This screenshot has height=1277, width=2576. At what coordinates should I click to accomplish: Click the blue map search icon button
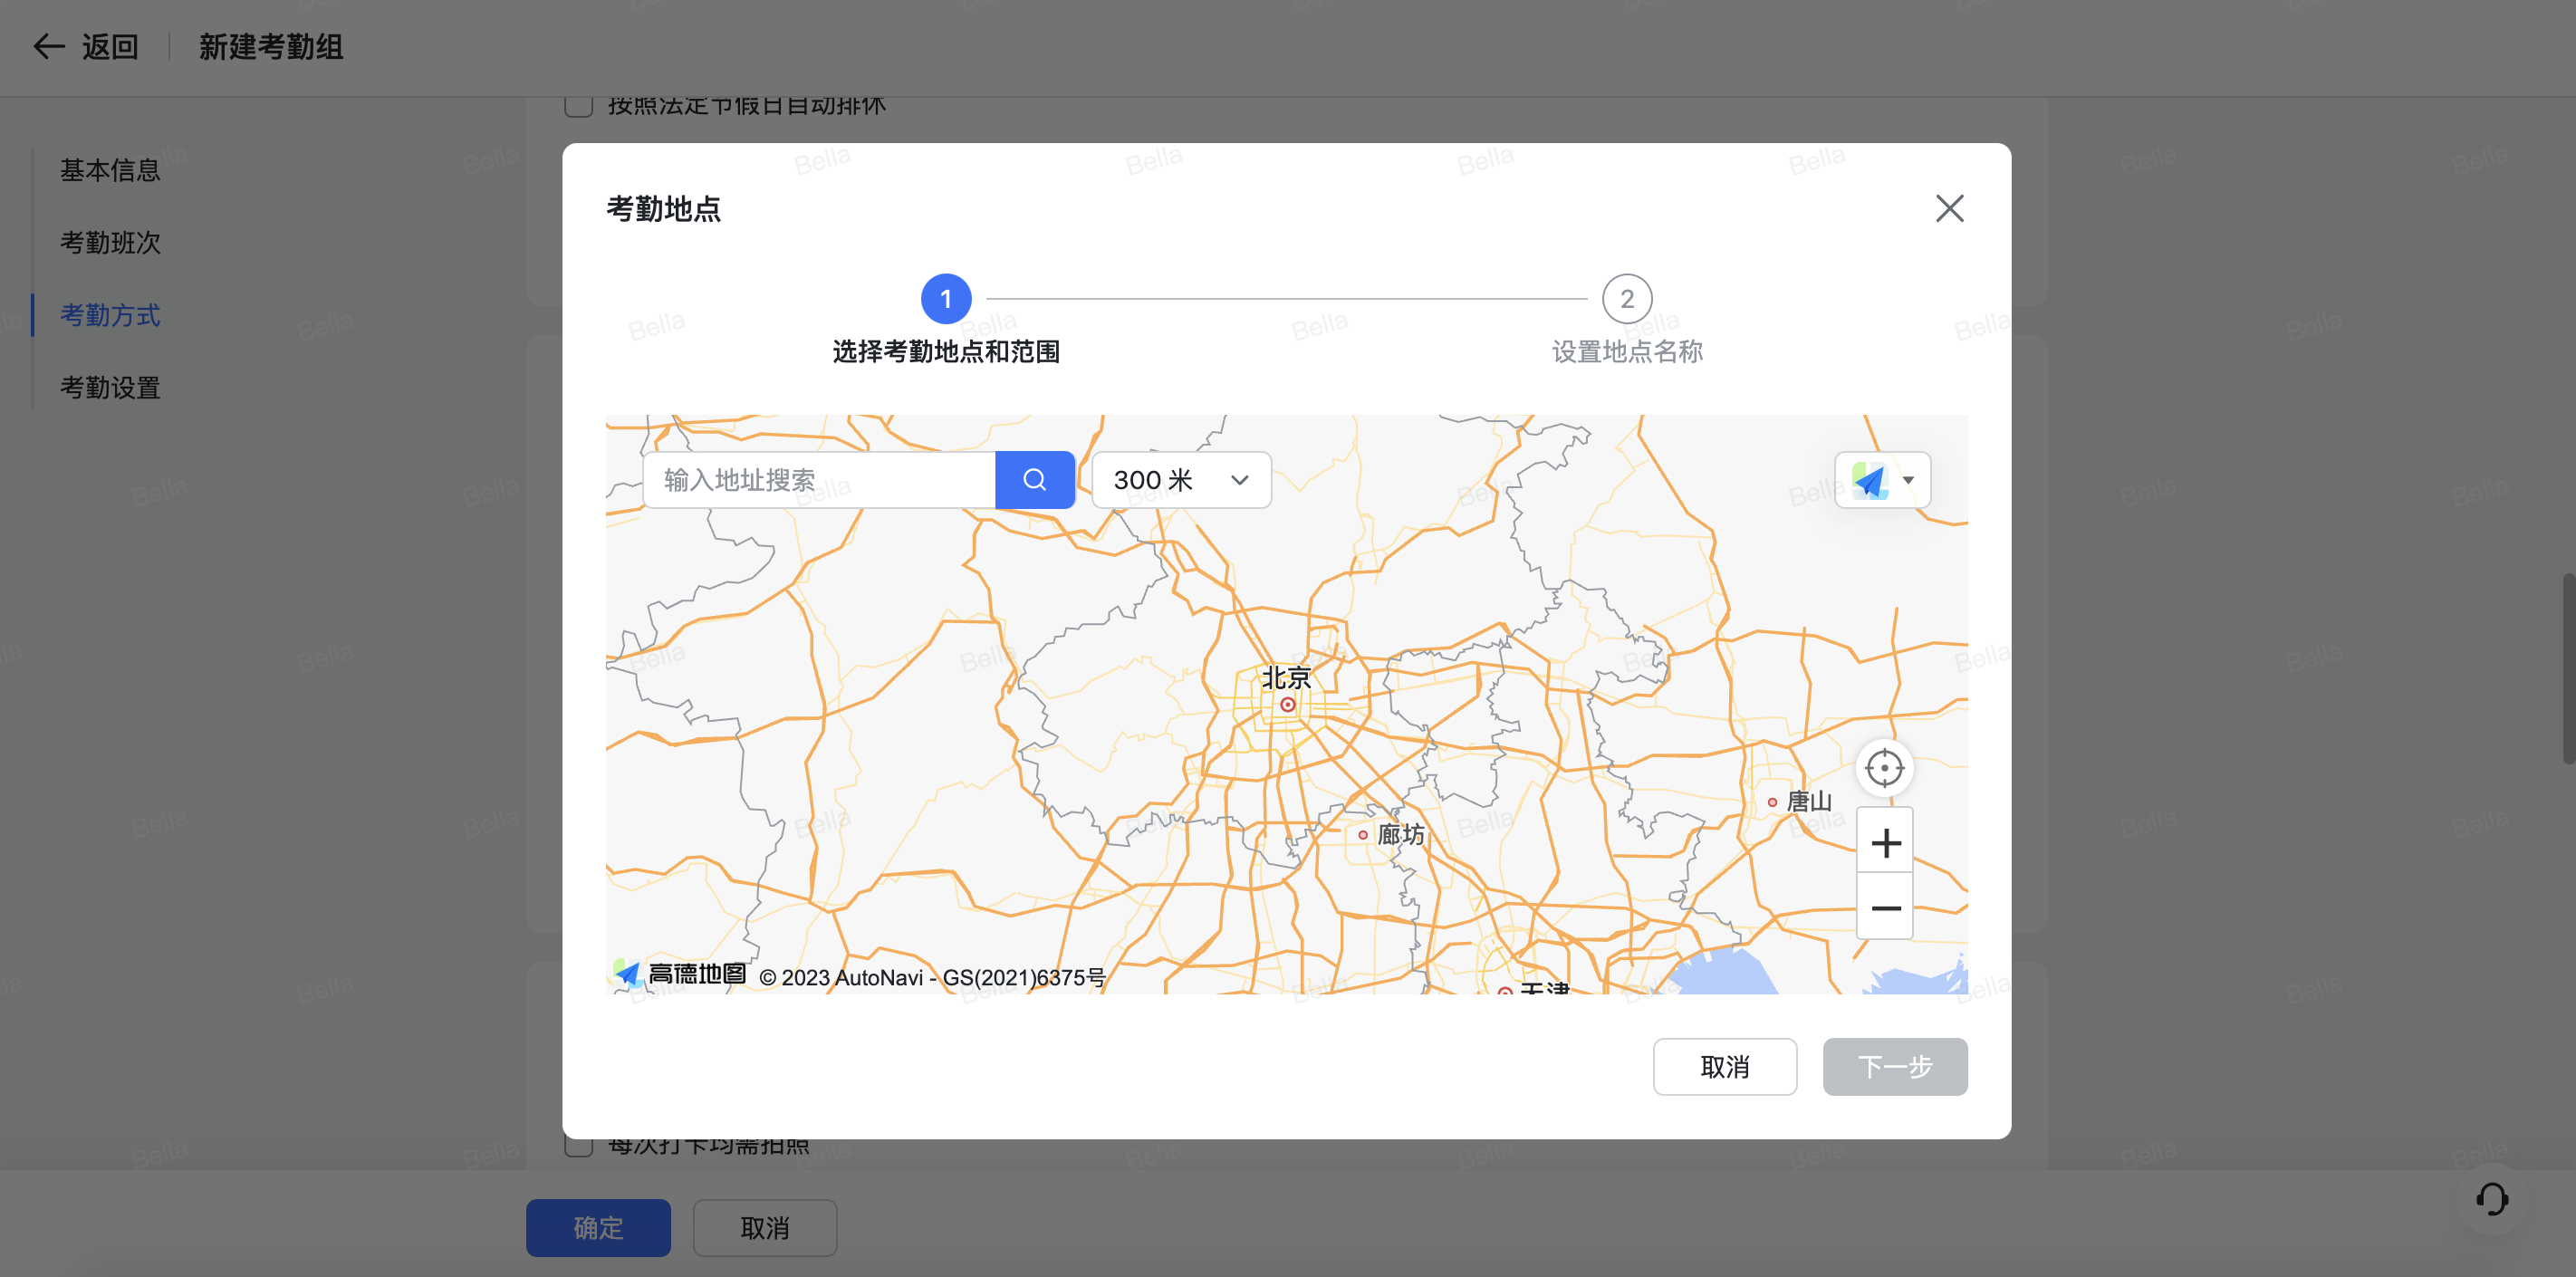click(1035, 480)
